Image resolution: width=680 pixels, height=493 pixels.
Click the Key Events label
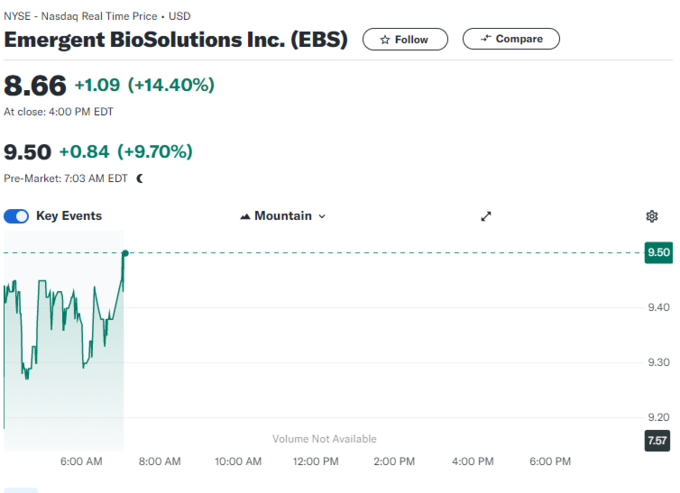69,216
